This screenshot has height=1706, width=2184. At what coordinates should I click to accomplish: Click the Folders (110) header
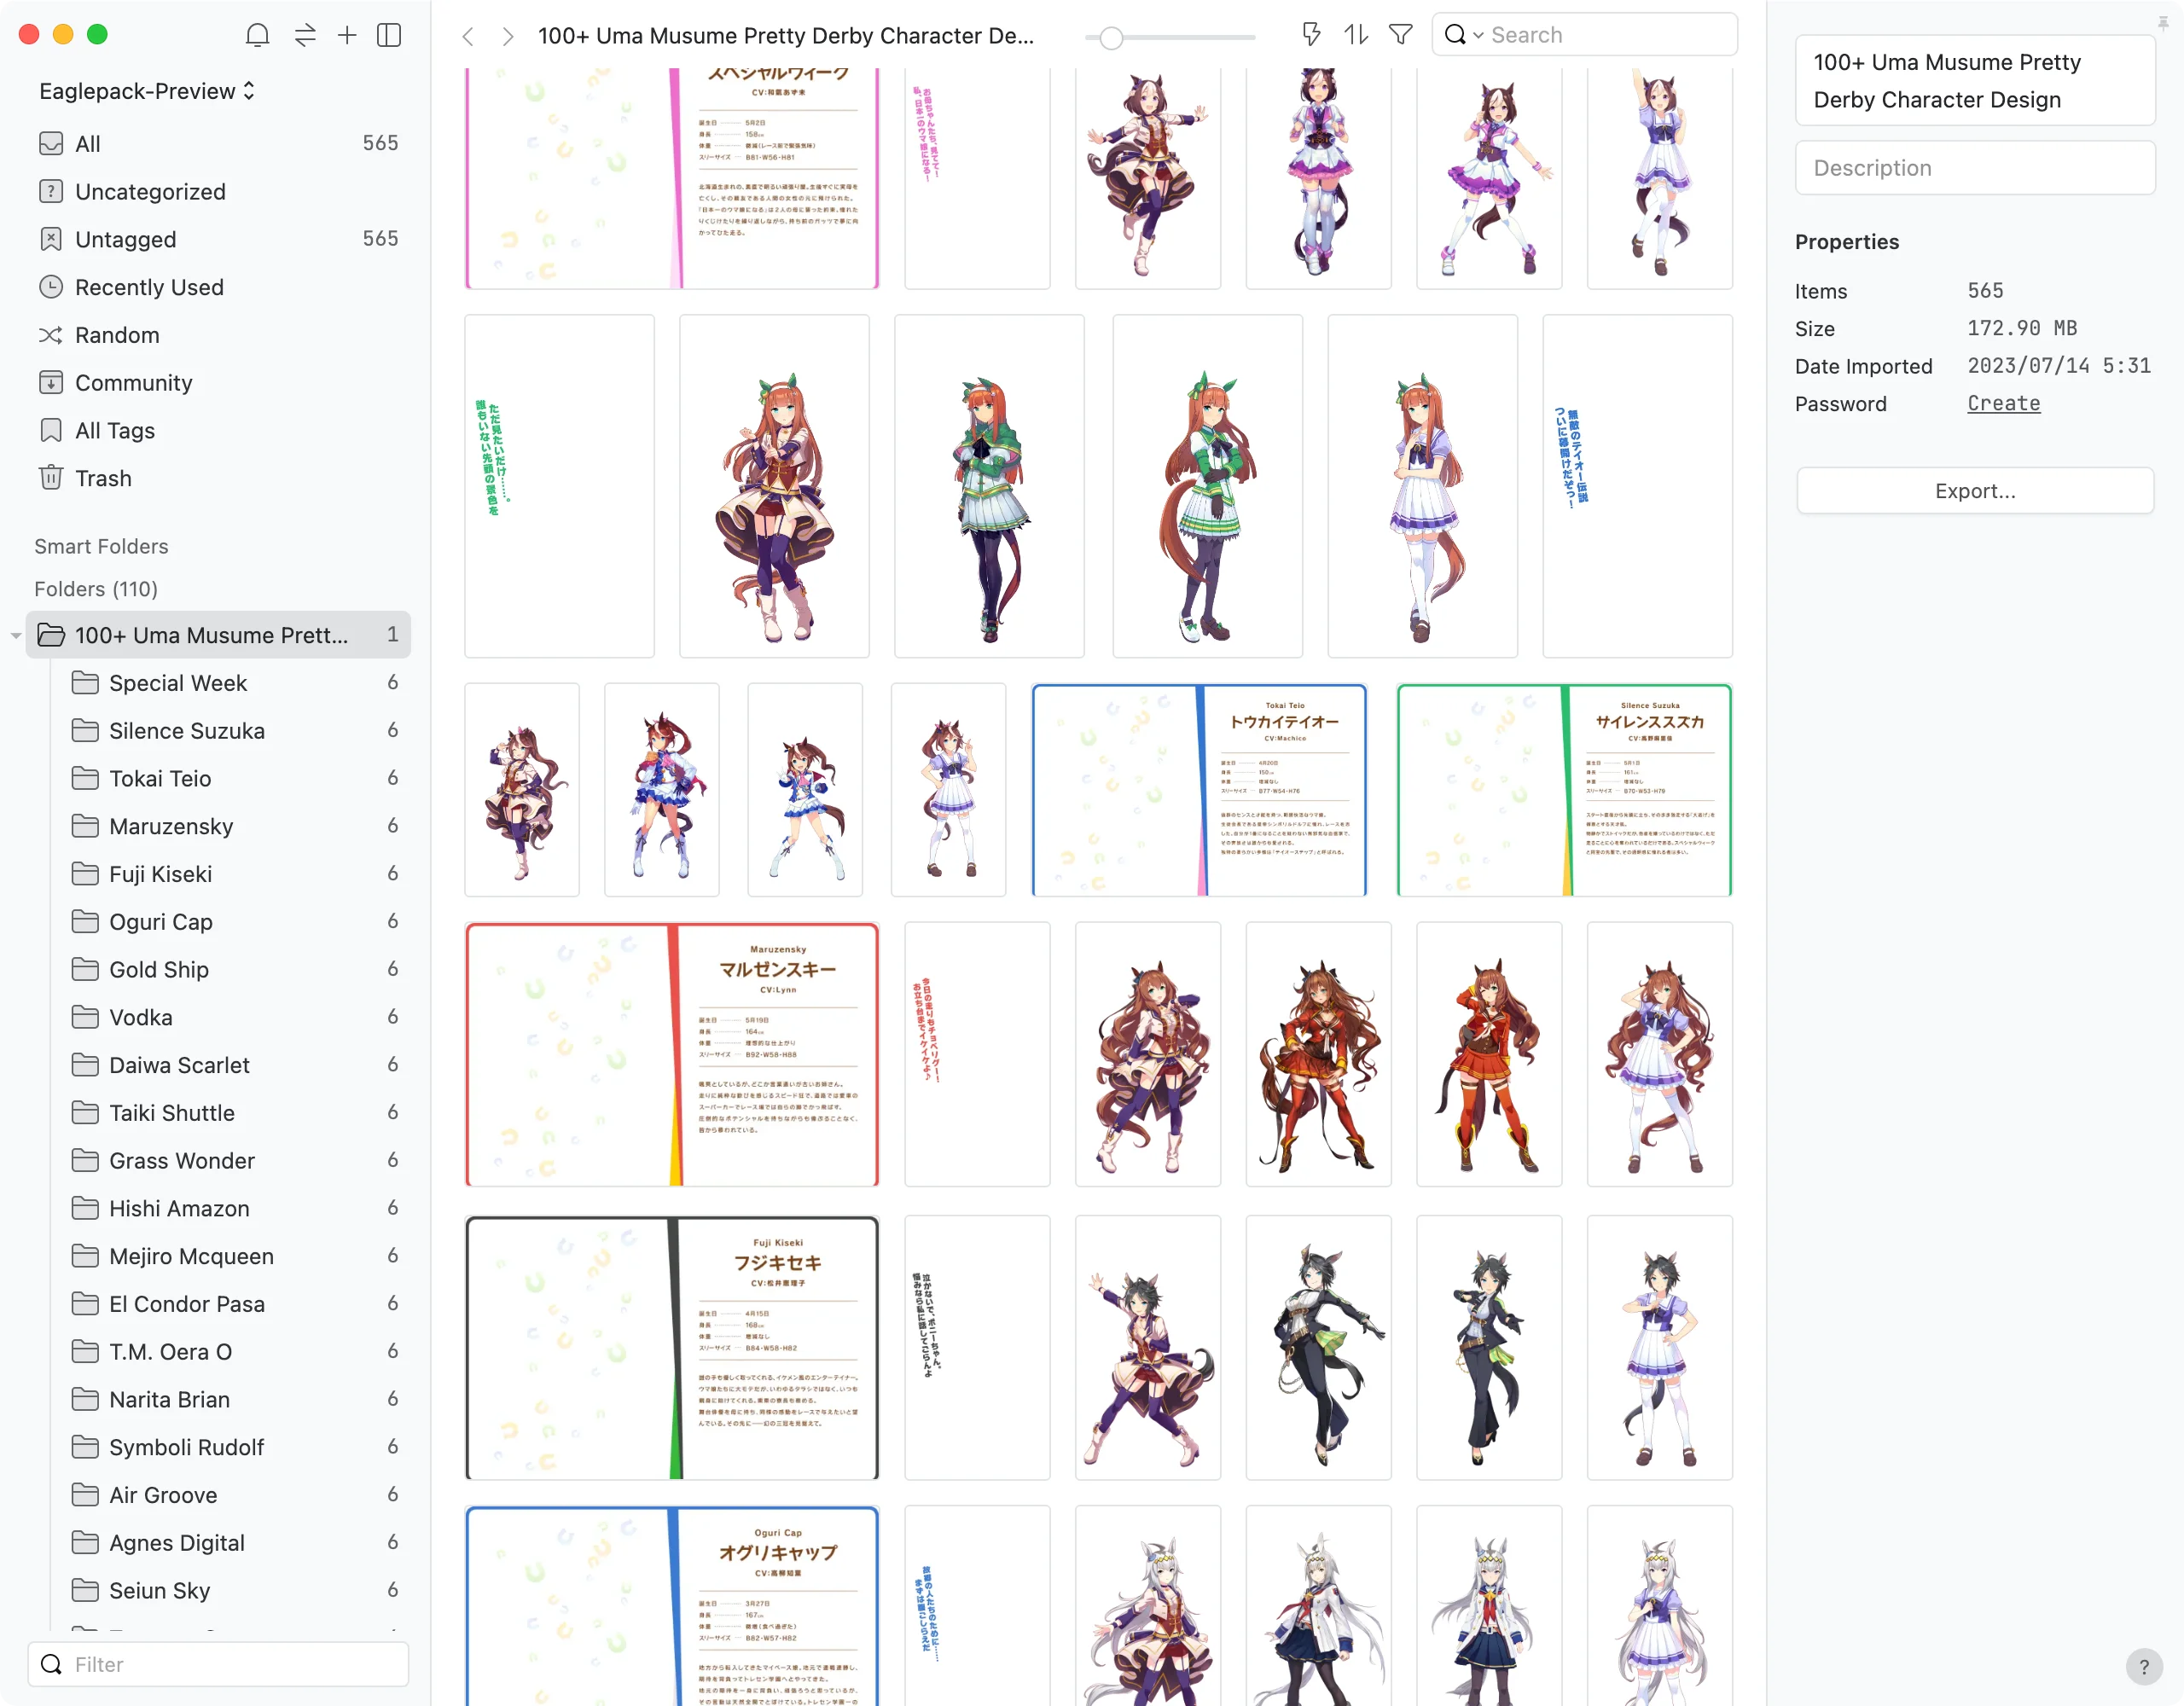(x=96, y=589)
